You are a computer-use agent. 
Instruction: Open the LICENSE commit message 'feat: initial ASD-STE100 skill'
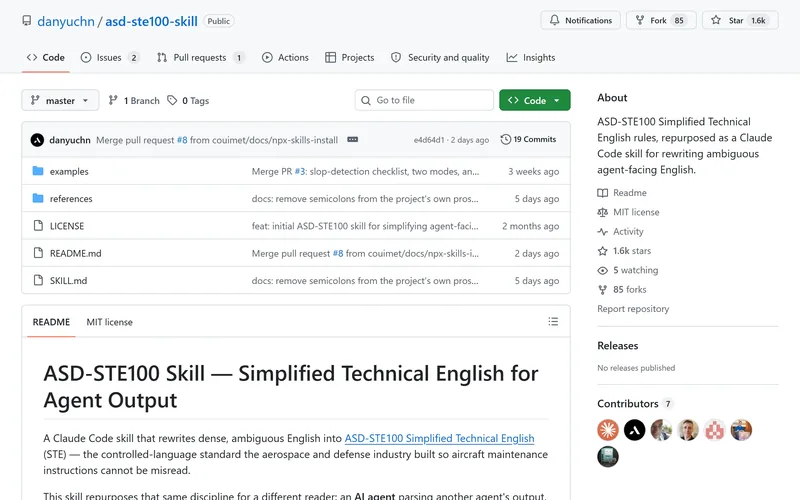point(365,226)
